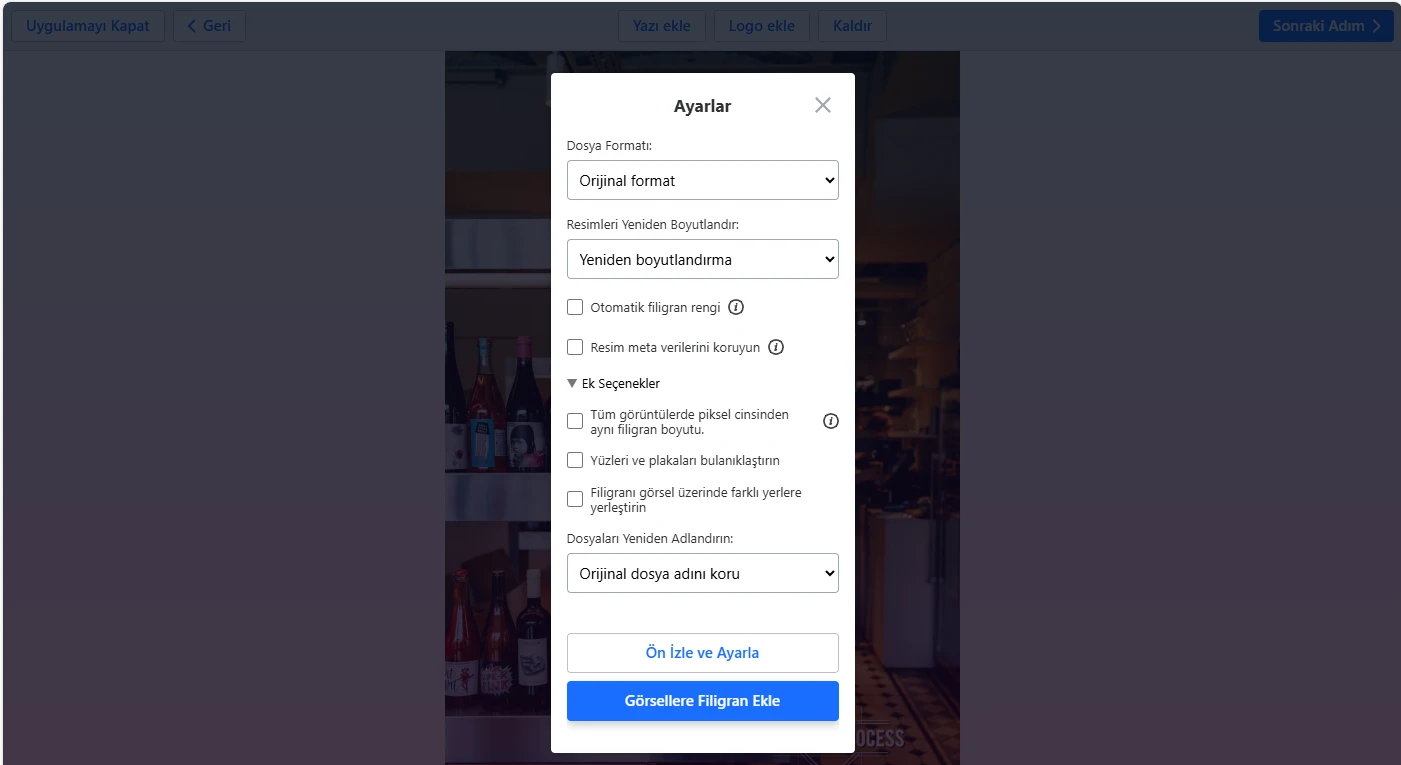Click info icon beside Resim meta verilerini koruyun
1401x765 pixels.
point(776,347)
